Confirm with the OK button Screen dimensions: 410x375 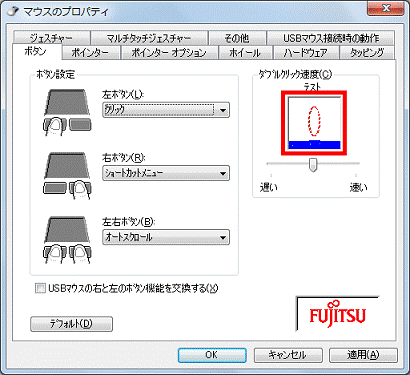[x=212, y=355]
